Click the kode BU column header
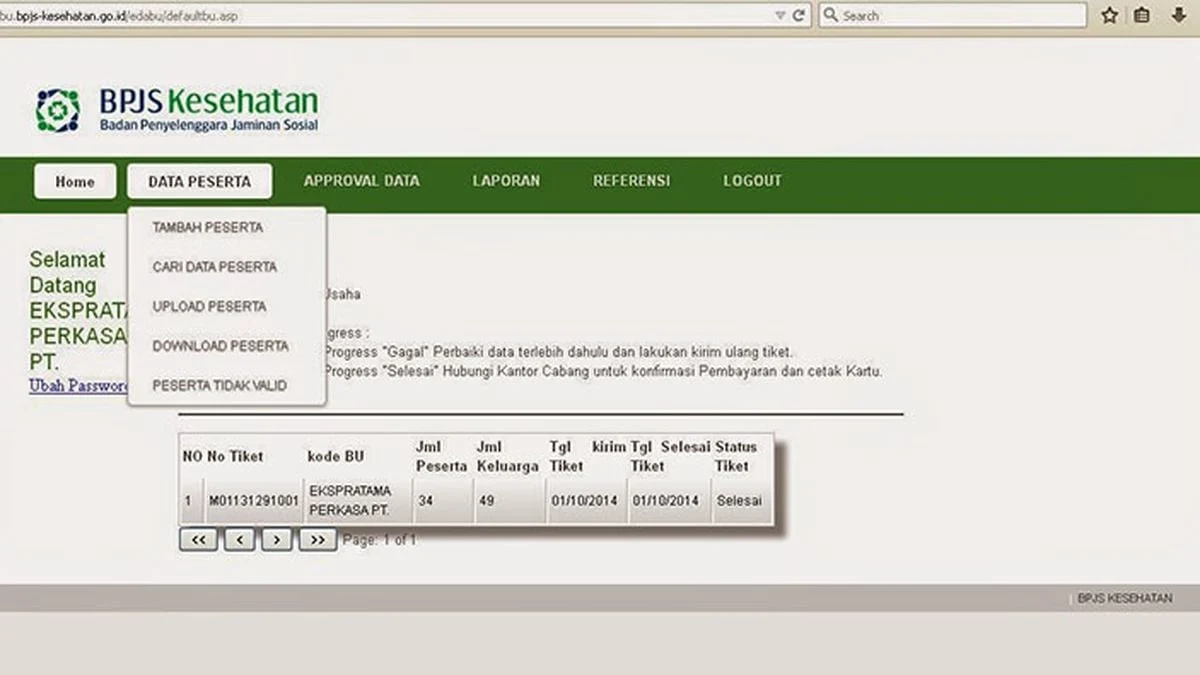Image resolution: width=1200 pixels, height=675 pixels. tap(335, 456)
